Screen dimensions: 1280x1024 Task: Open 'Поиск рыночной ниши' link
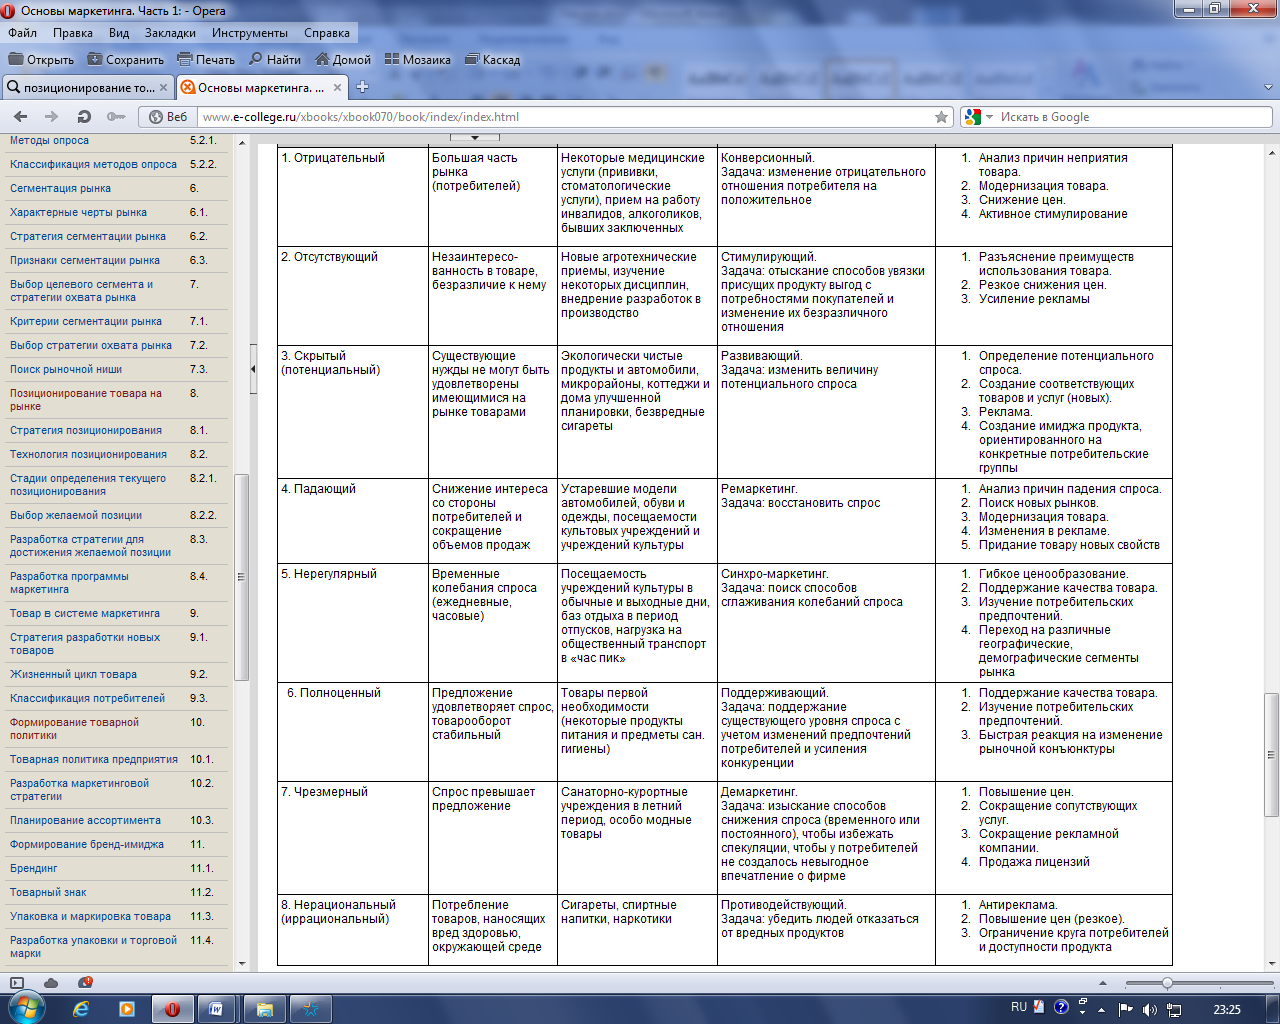[66, 369]
